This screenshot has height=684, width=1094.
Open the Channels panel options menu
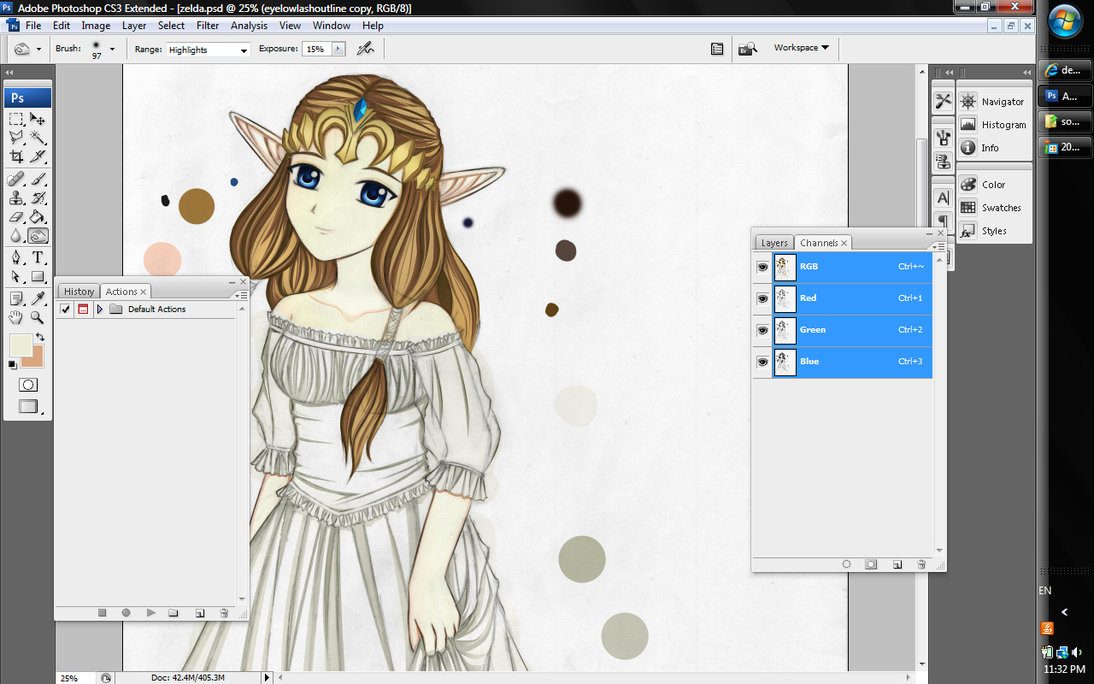tap(940, 246)
